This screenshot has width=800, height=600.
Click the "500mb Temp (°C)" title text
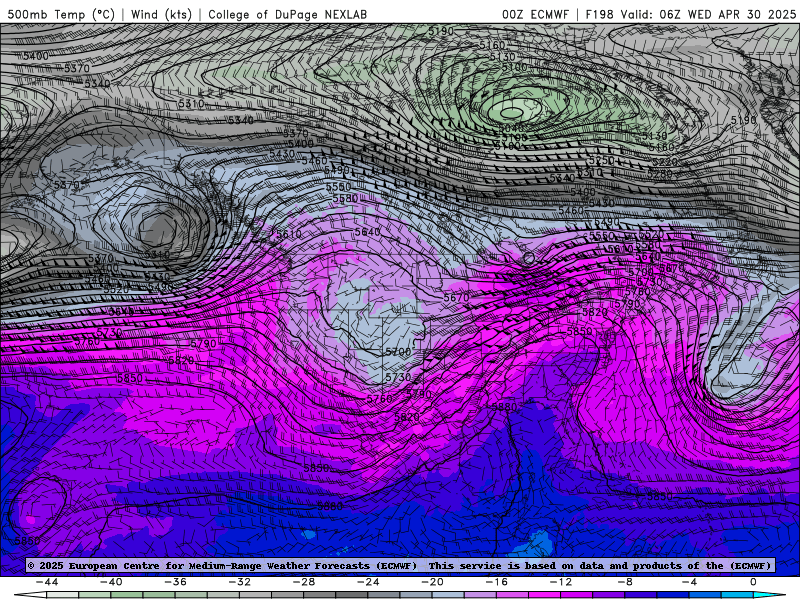pos(61,14)
